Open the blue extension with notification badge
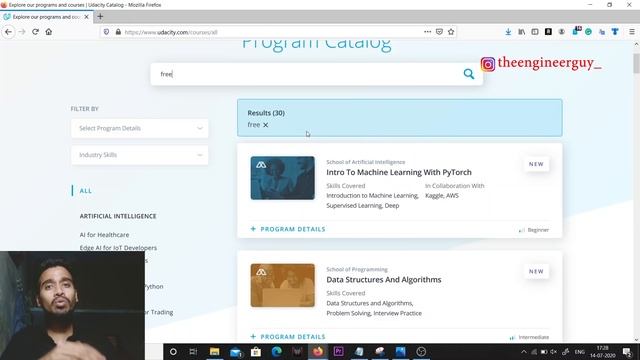 (x=576, y=31)
